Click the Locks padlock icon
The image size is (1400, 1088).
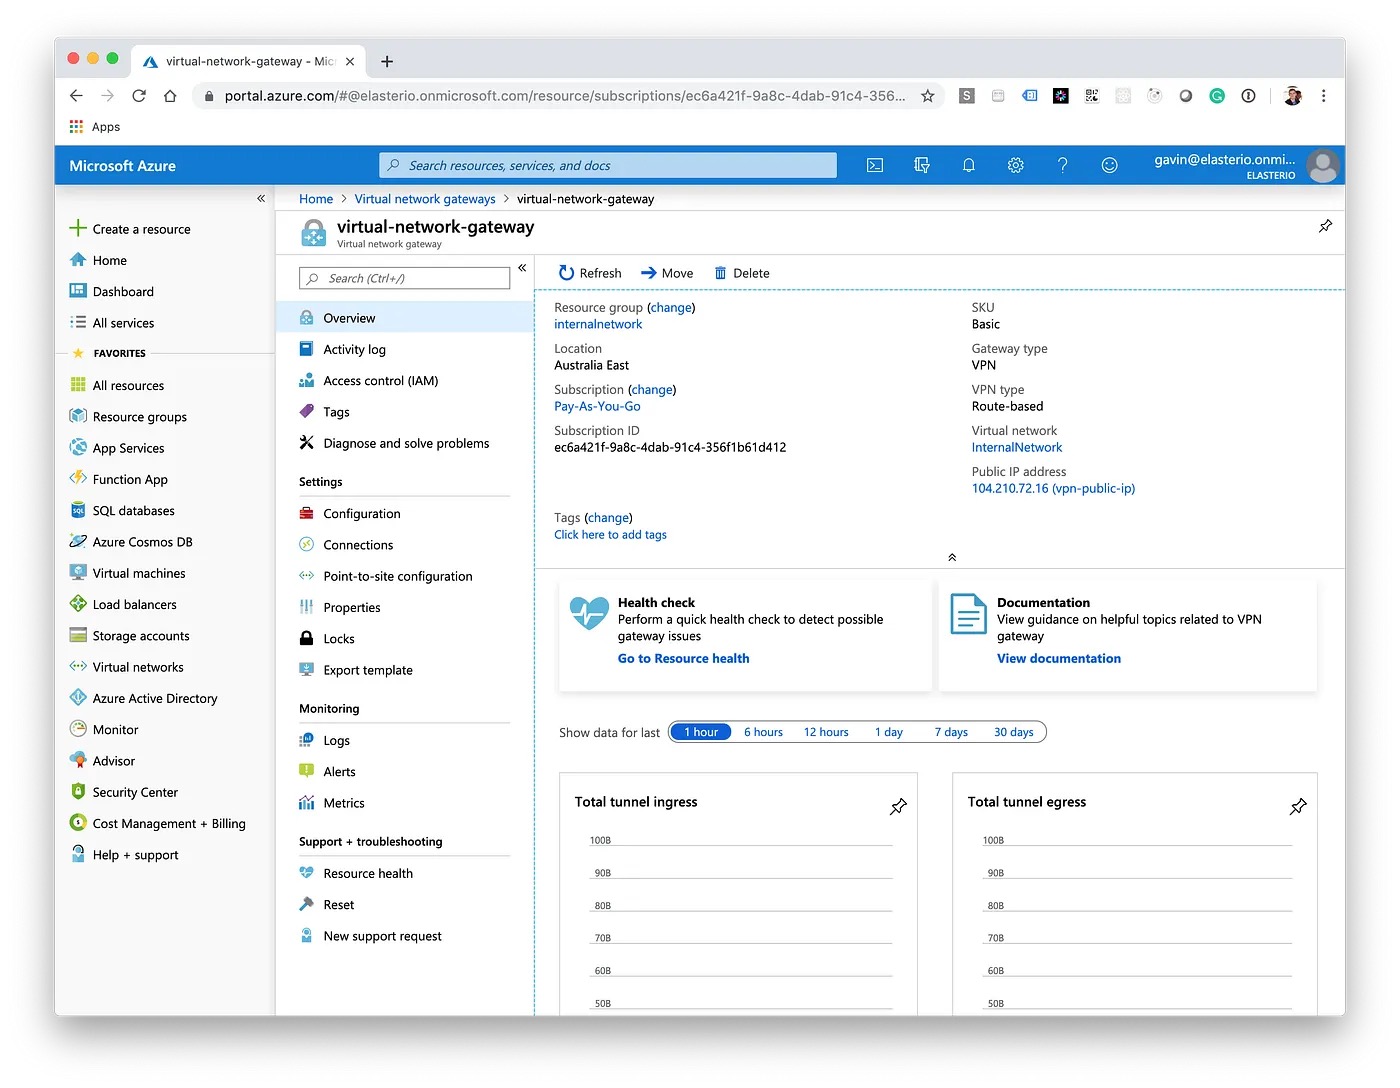[x=307, y=638]
